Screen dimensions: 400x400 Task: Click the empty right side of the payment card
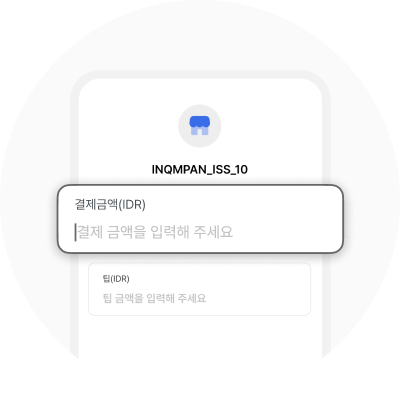pos(287,219)
